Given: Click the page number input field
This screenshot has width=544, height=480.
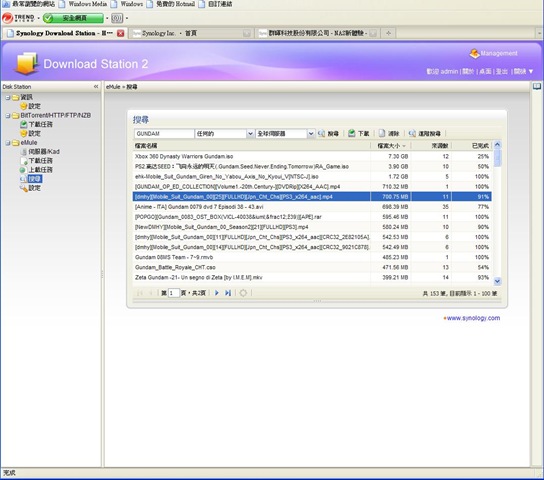Looking at the screenshot, I should (x=173, y=293).
